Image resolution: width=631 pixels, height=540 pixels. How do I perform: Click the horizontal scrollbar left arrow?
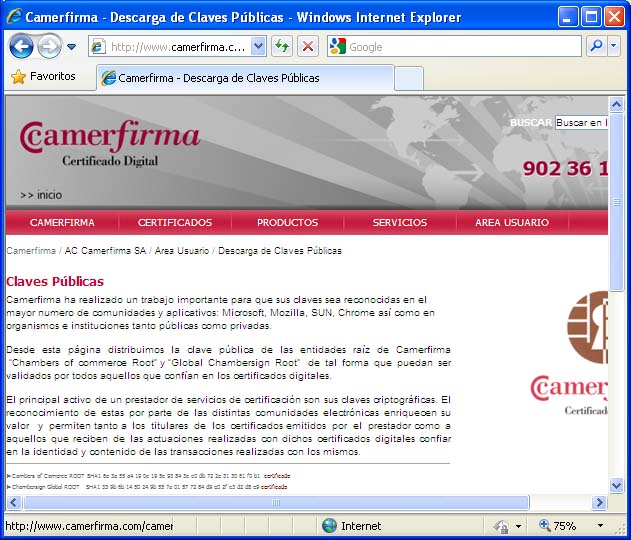pos(13,503)
